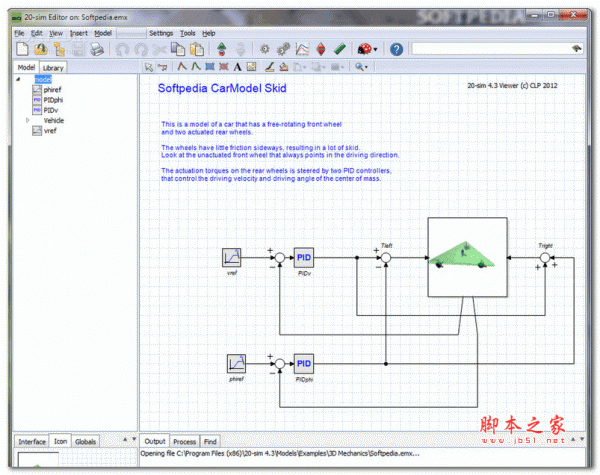The height and width of the screenshot is (475, 600).
Task: Open the simulator plot icon
Action: 302,49
